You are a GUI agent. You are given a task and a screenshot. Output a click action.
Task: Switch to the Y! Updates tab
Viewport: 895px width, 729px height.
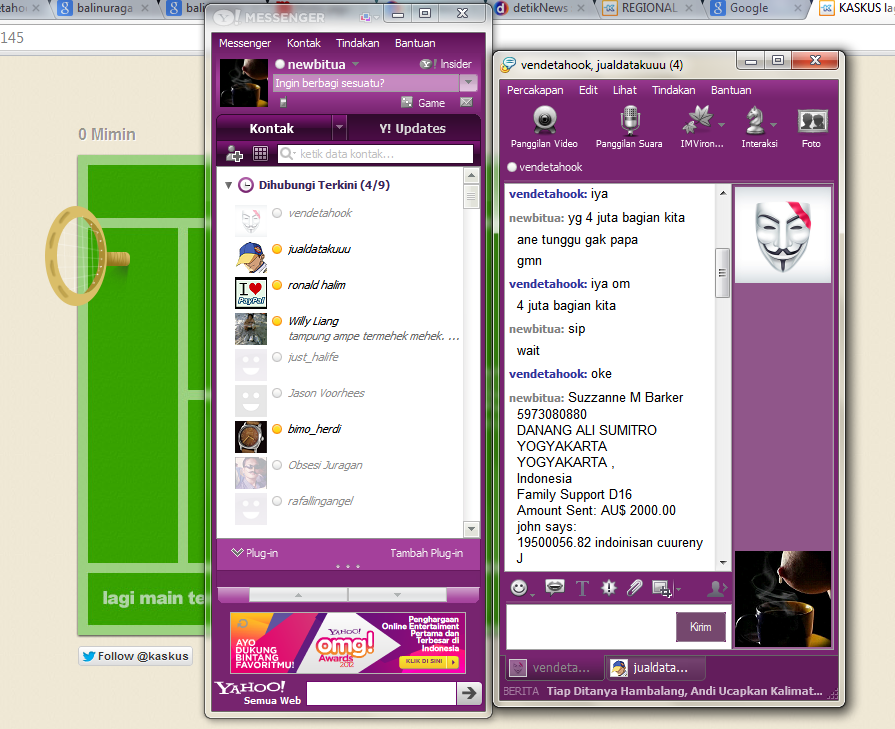pyautogui.click(x=413, y=128)
